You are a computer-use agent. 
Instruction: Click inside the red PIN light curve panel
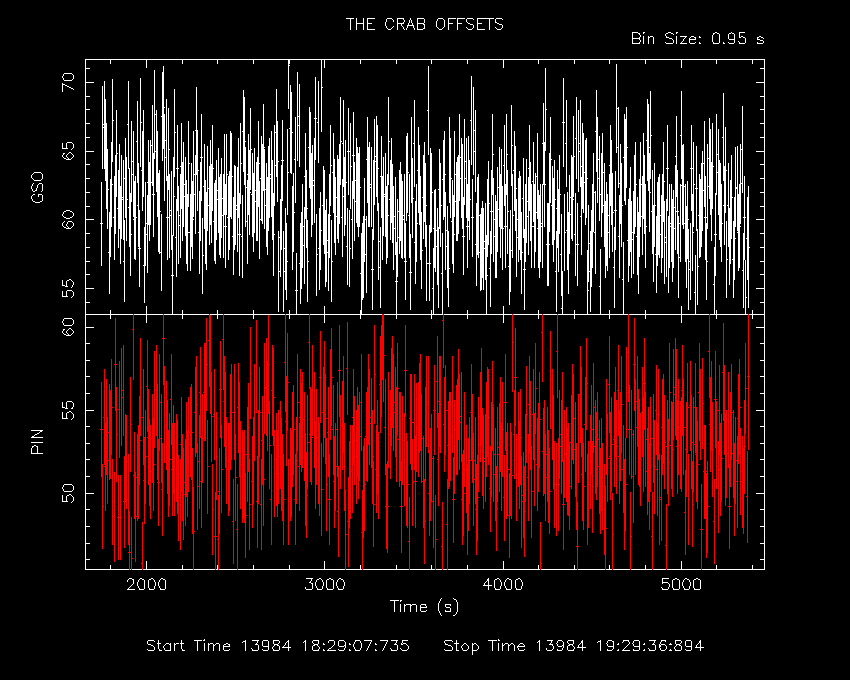click(x=424, y=441)
